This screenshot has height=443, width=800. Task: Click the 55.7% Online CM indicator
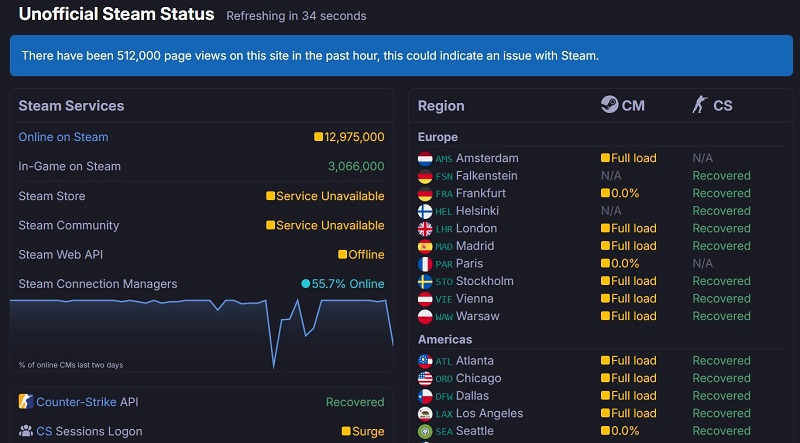(x=343, y=284)
